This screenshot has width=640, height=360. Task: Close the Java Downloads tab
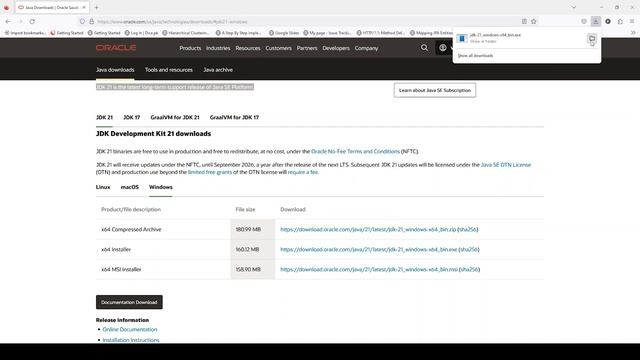[x=84, y=7]
